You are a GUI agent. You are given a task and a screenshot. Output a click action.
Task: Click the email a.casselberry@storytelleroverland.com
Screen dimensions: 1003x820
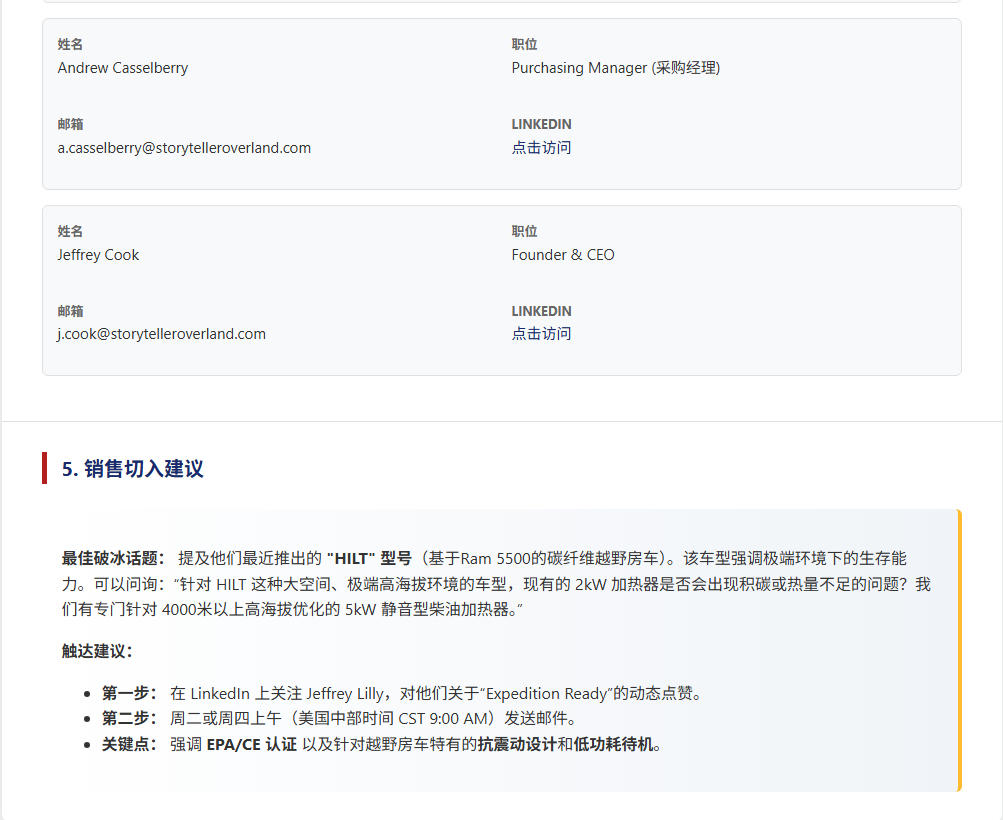pos(183,147)
